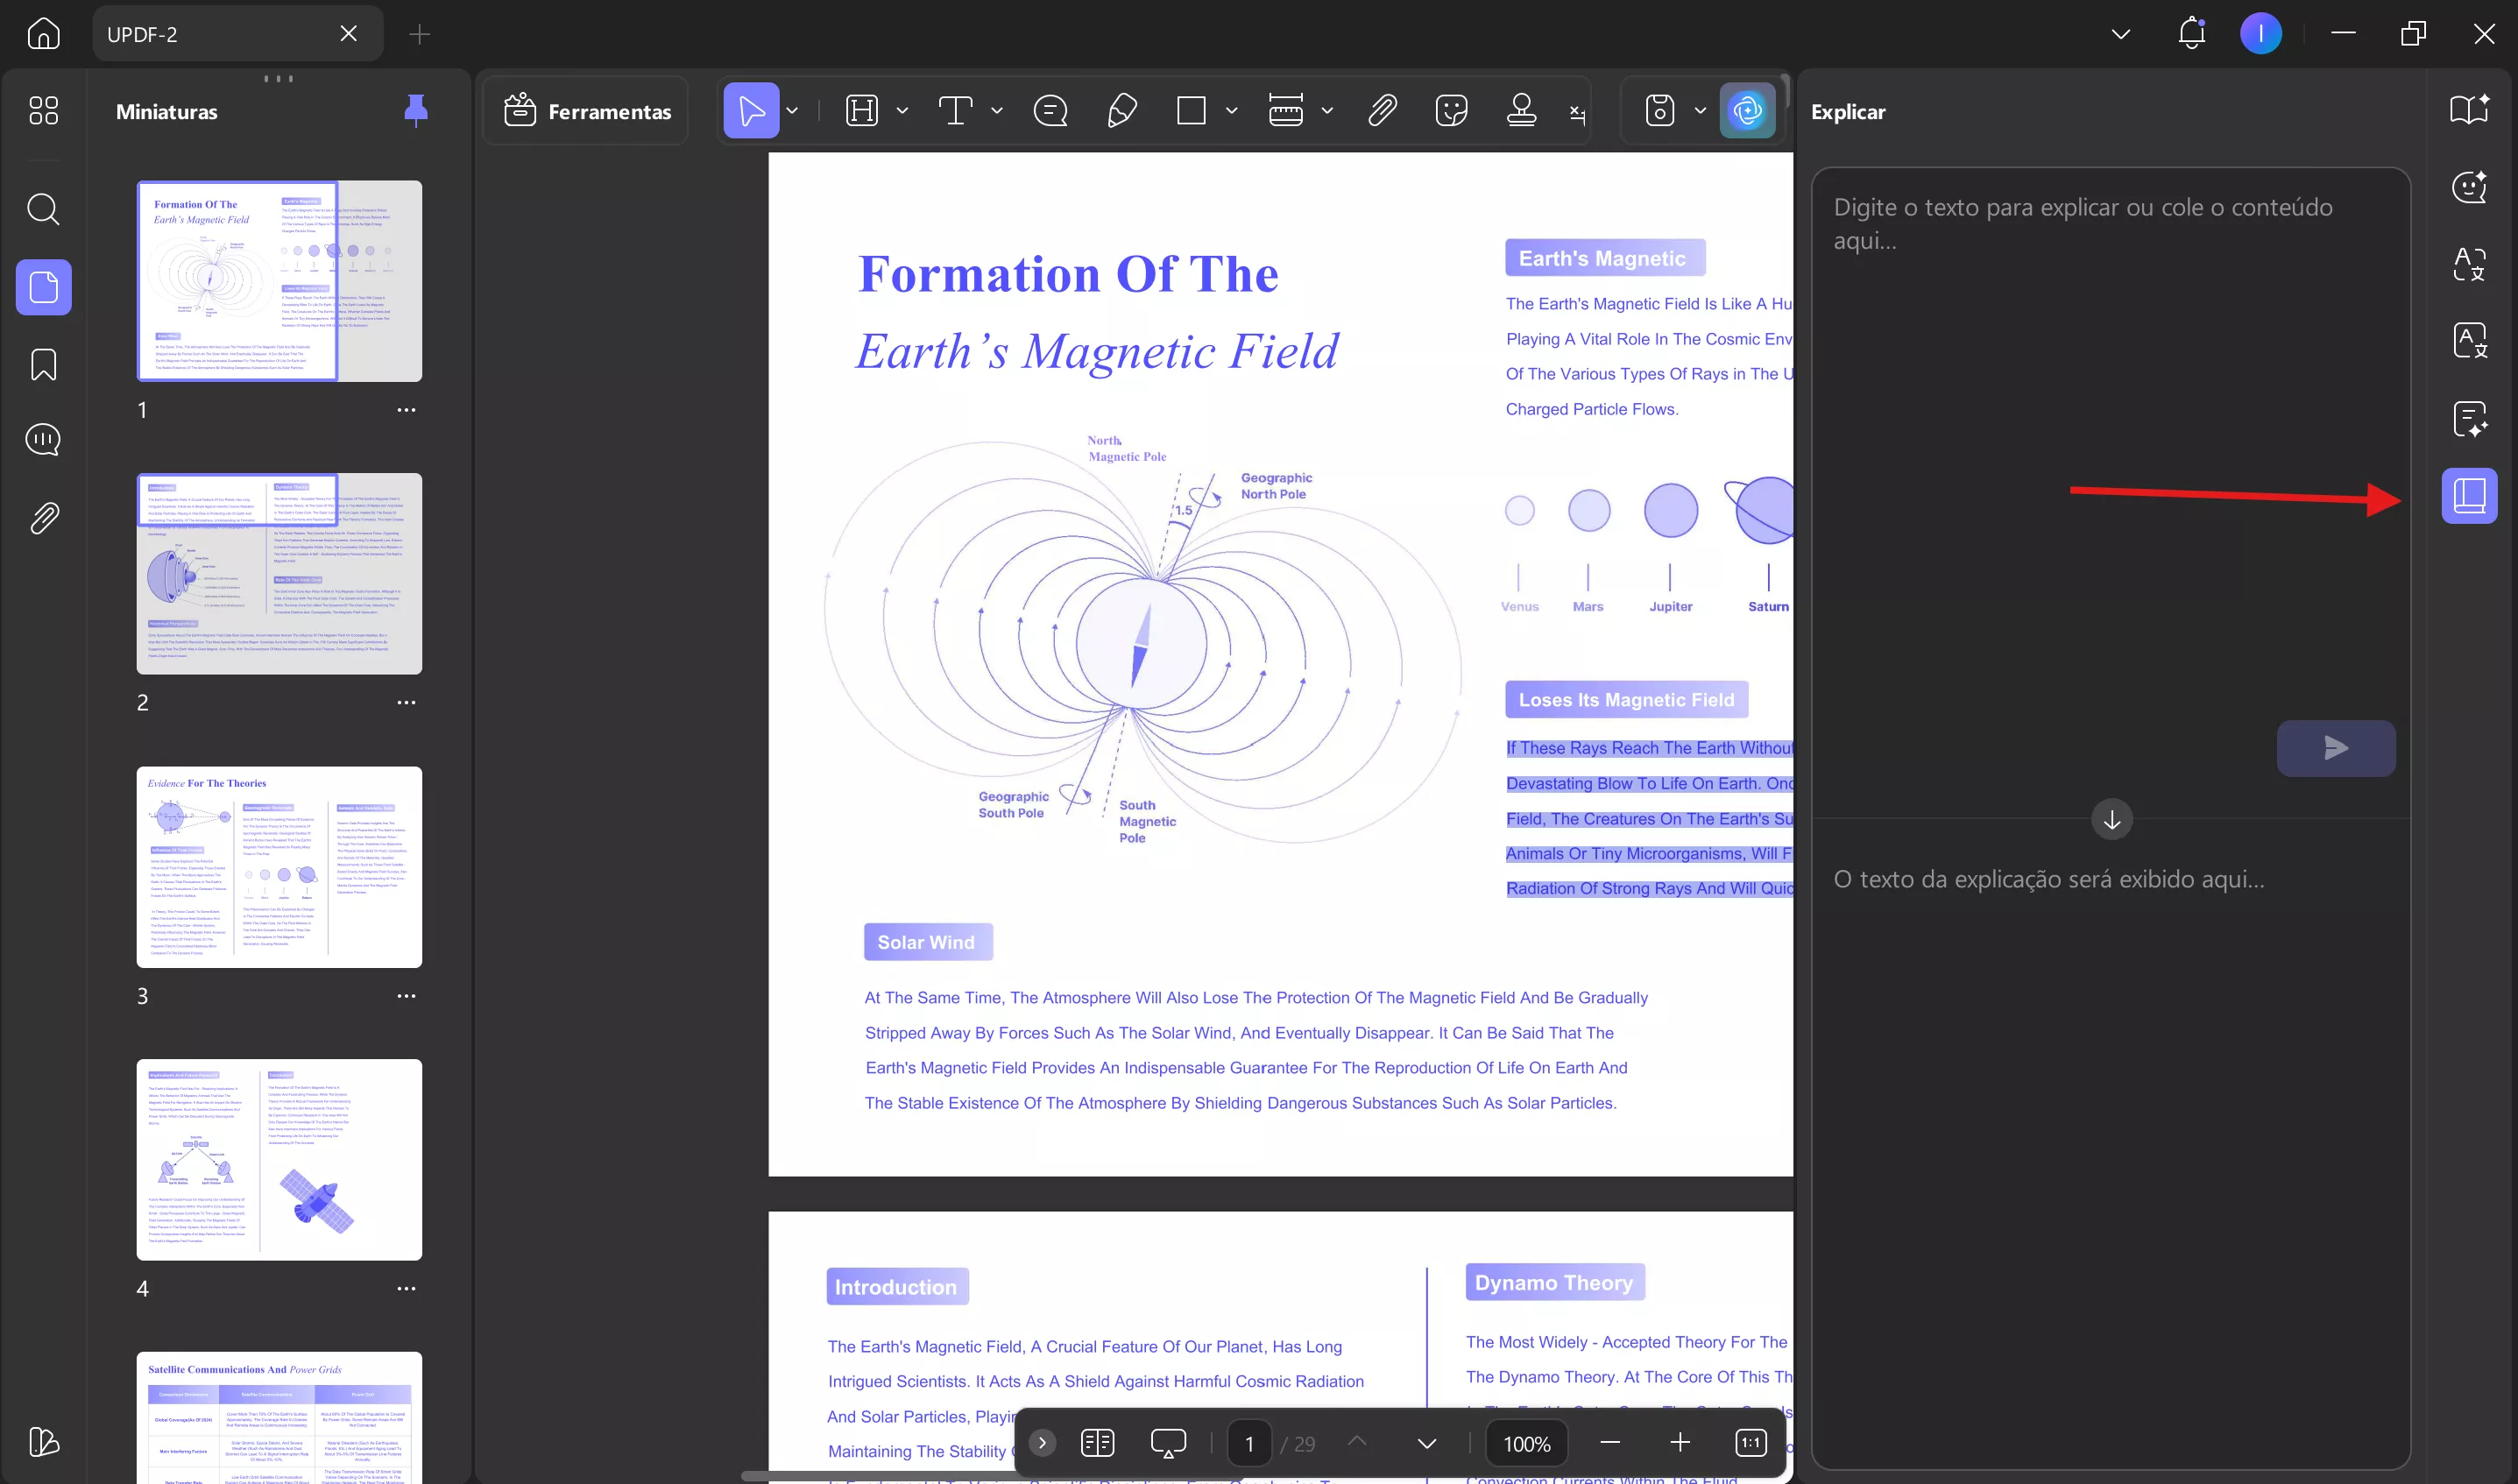
Task: Open the layers icon at sidebar bottom
Action: (43, 1441)
